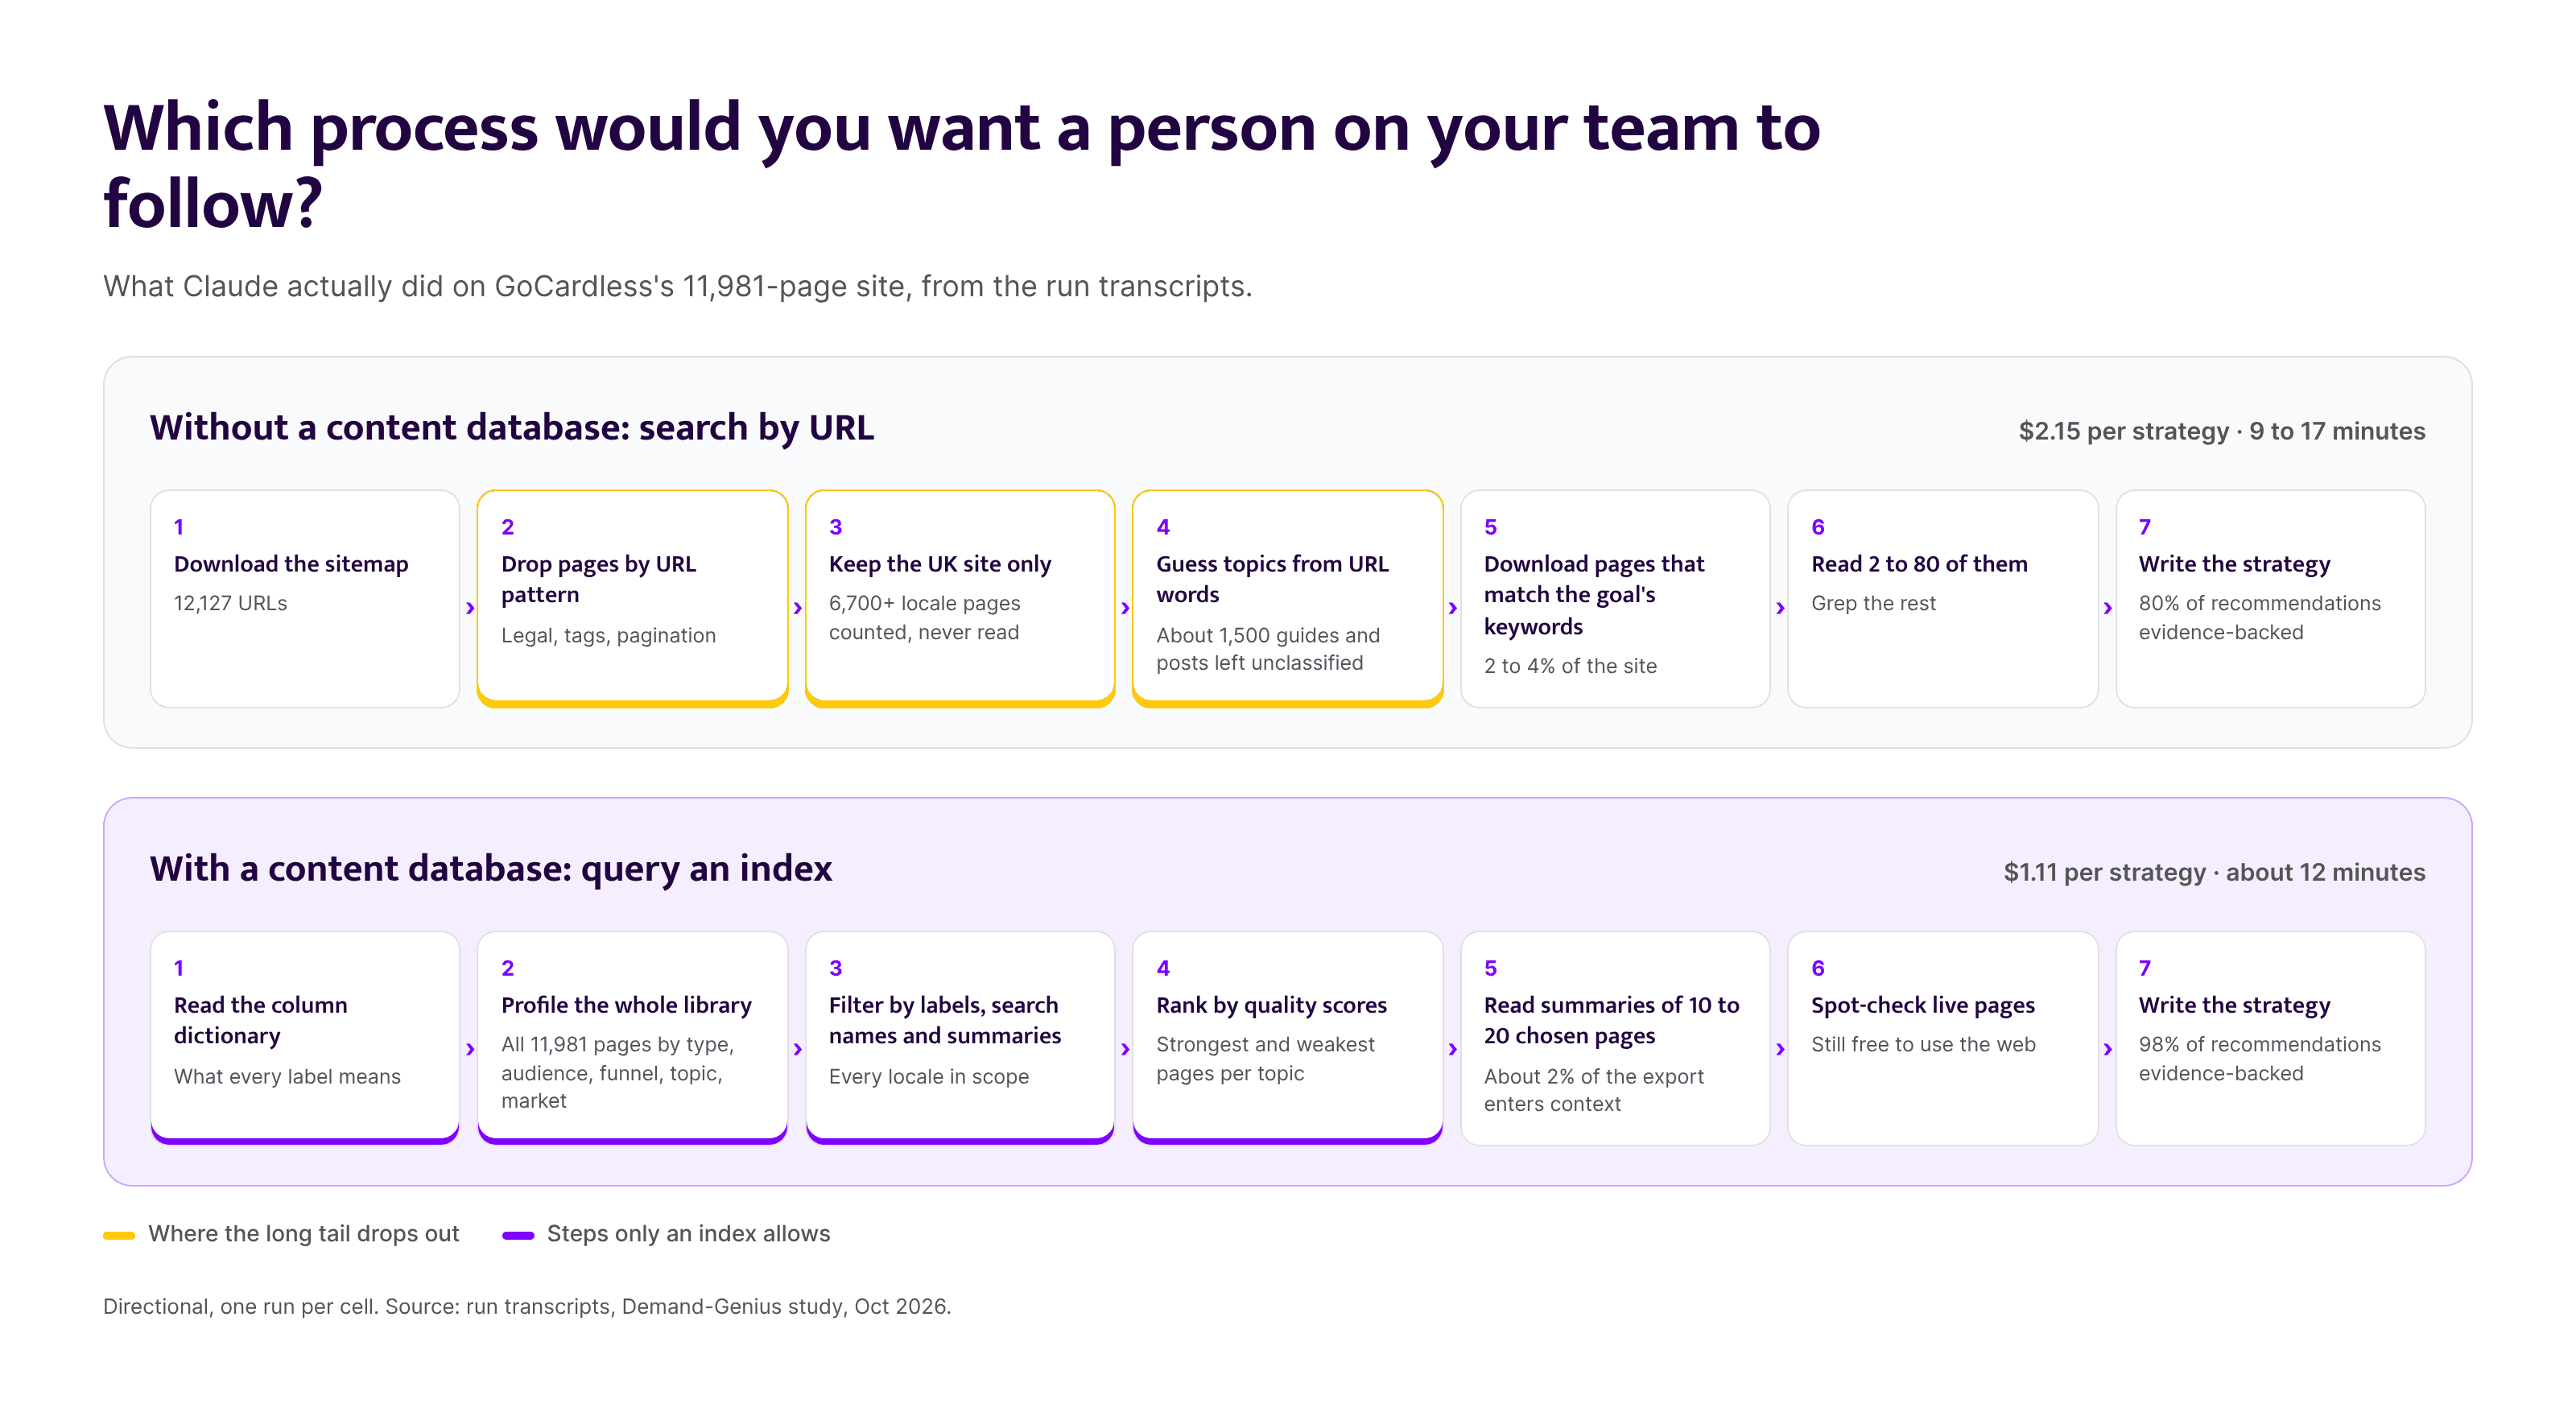Click the chevron after Profile the whole library
The image size is (2576, 1412).
(x=797, y=1049)
